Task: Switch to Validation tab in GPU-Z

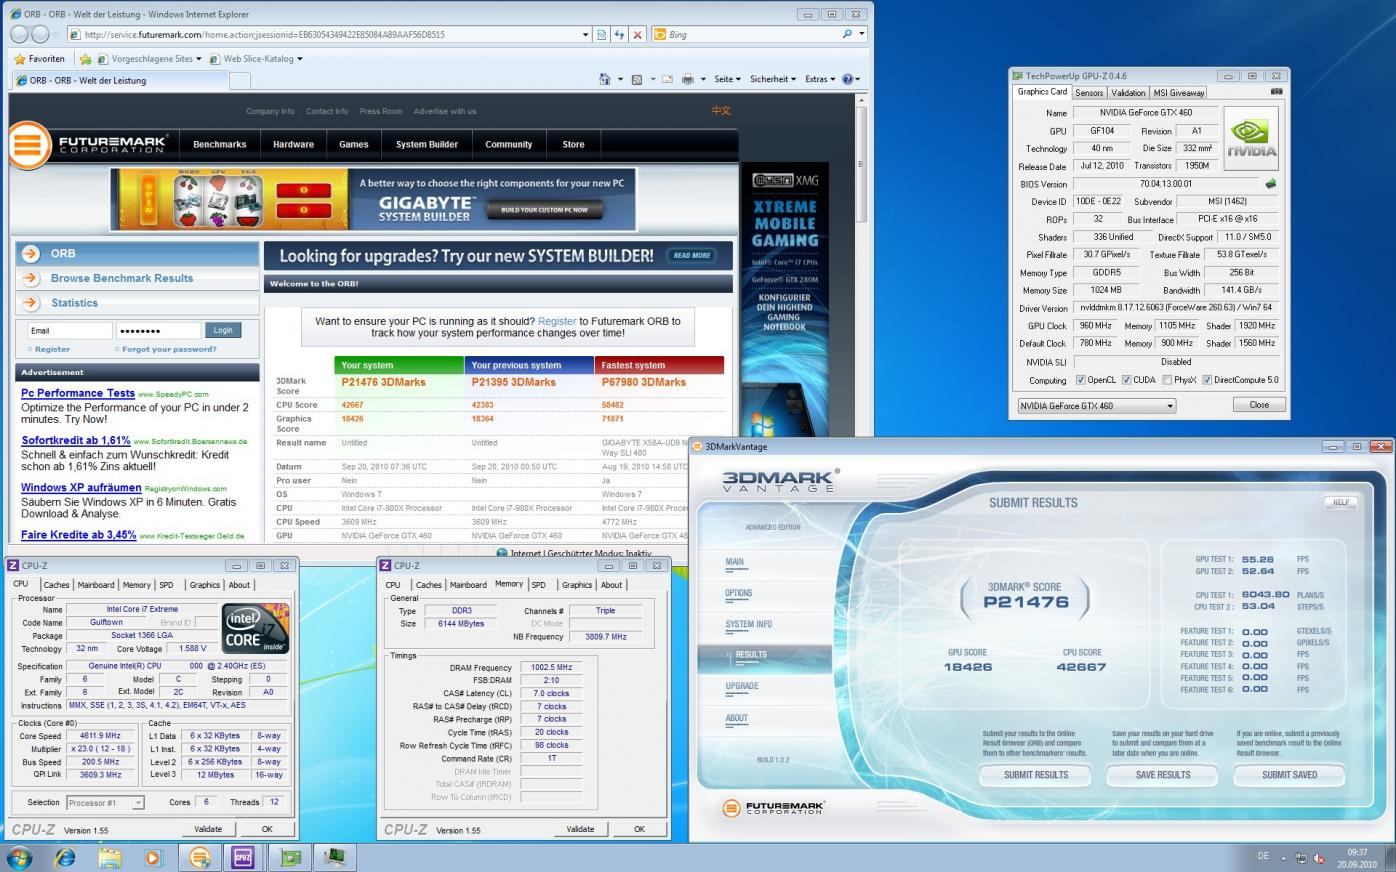Action: pyautogui.click(x=1128, y=92)
